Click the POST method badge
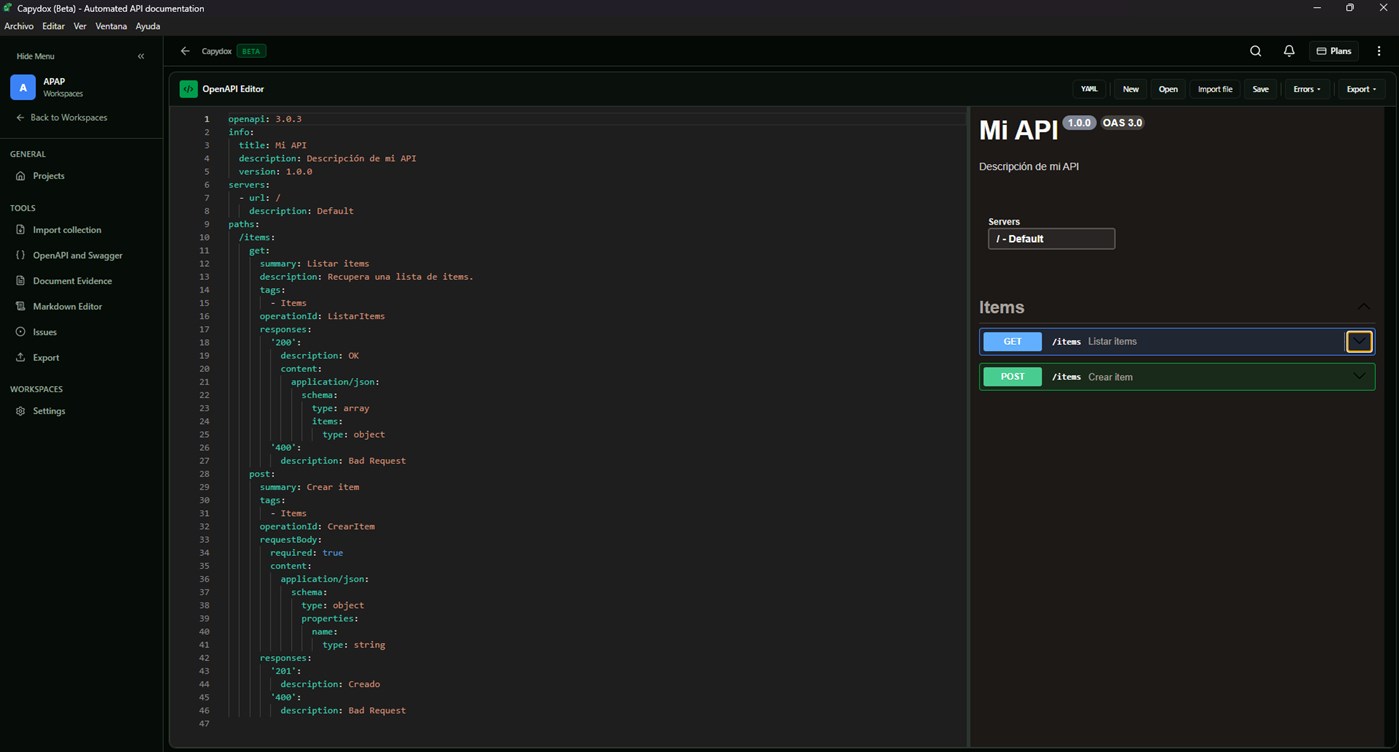 pos(1012,377)
